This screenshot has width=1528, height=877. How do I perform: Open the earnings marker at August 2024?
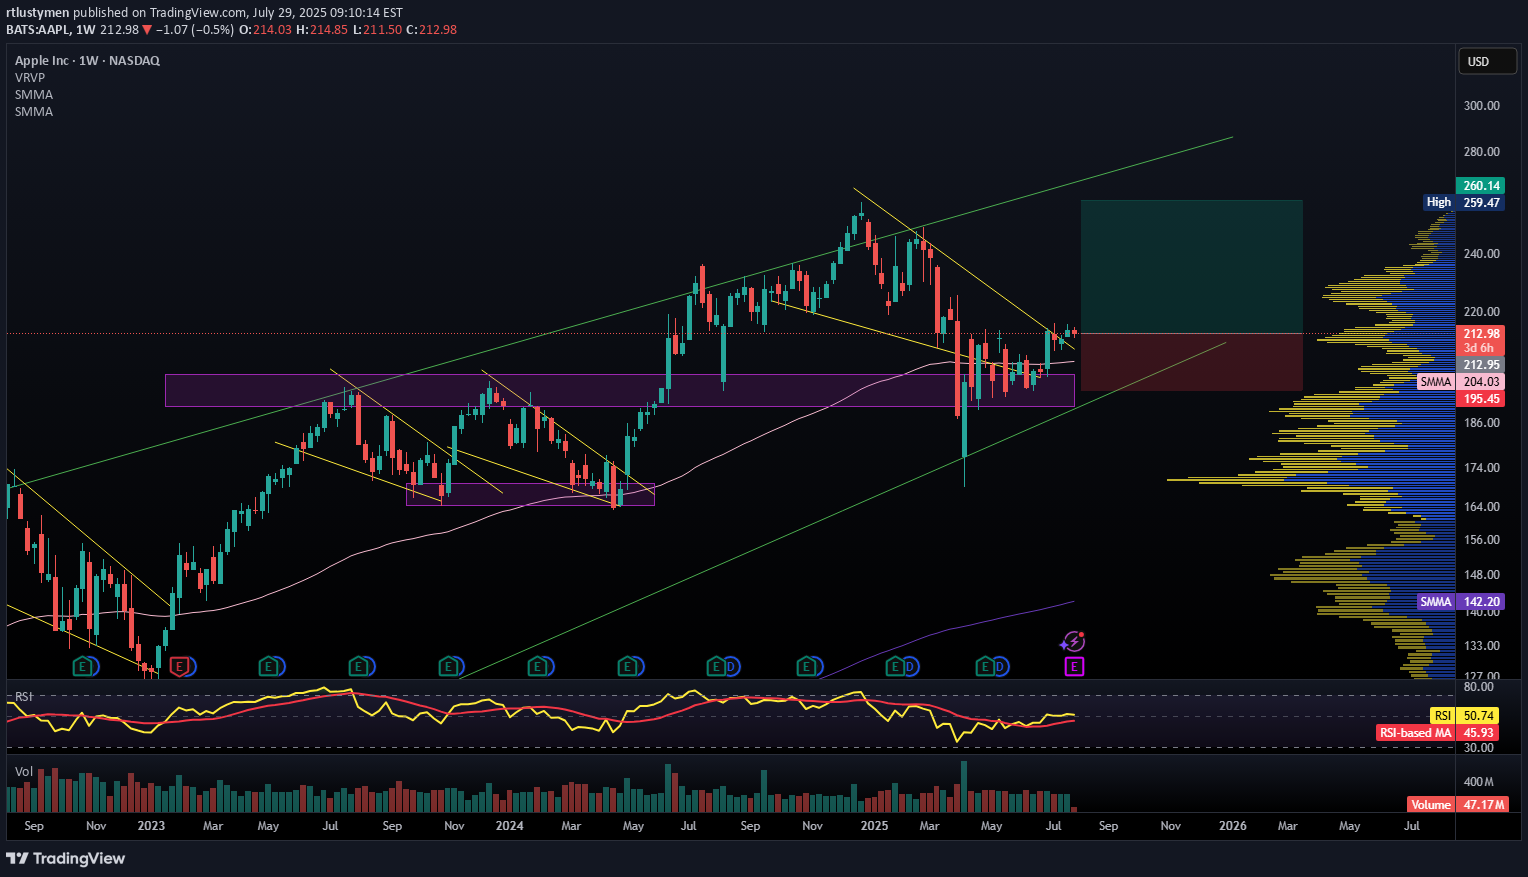pos(716,666)
